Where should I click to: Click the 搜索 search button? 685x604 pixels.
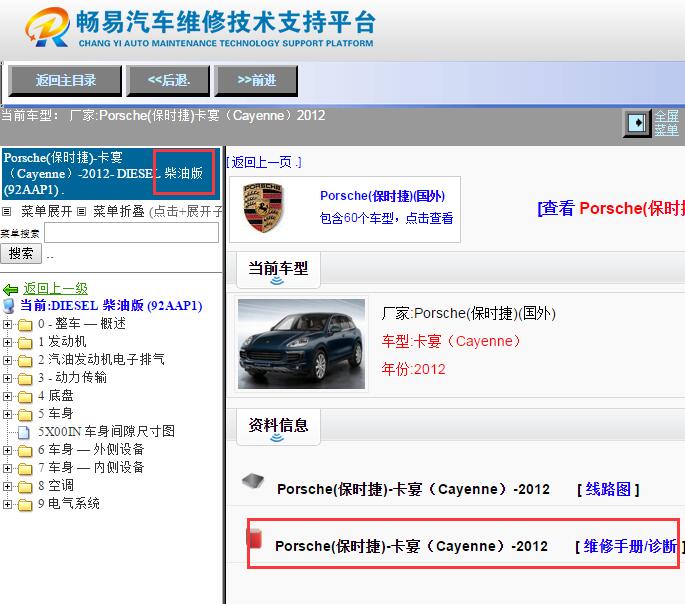(21, 253)
